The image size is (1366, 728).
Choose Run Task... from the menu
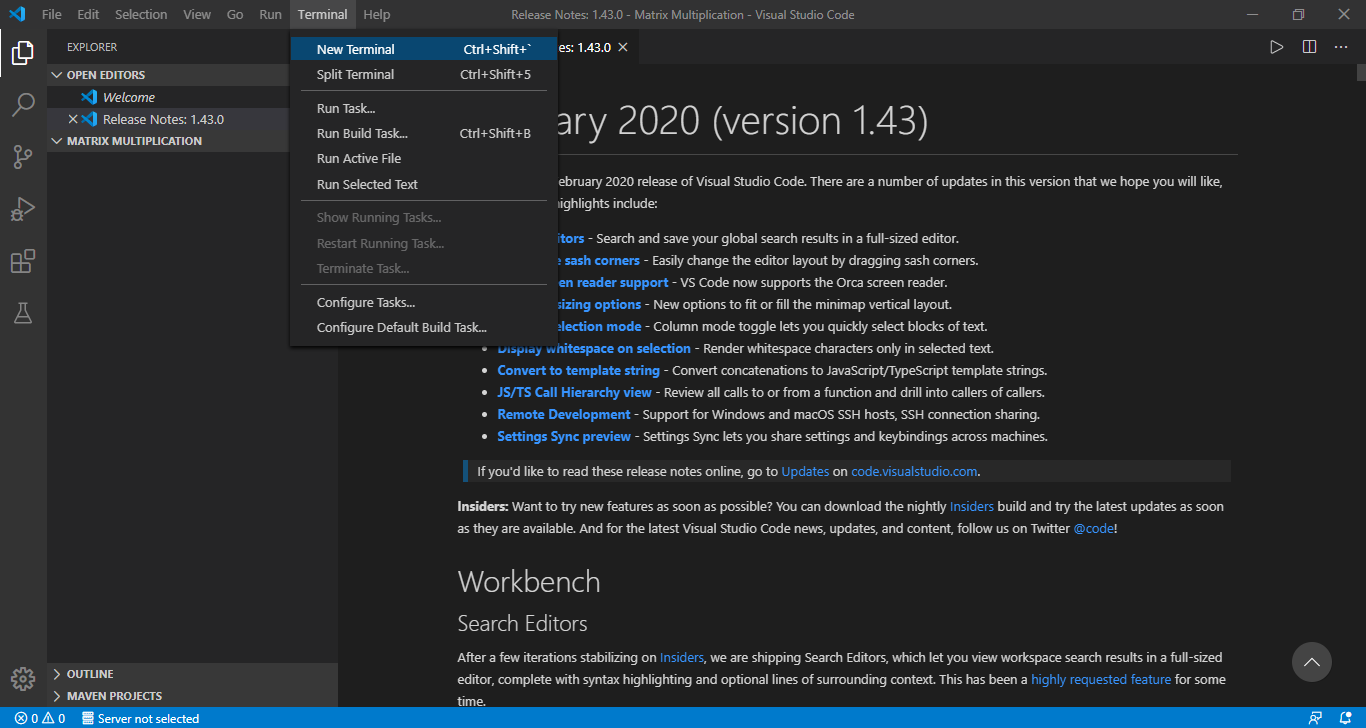424,108
